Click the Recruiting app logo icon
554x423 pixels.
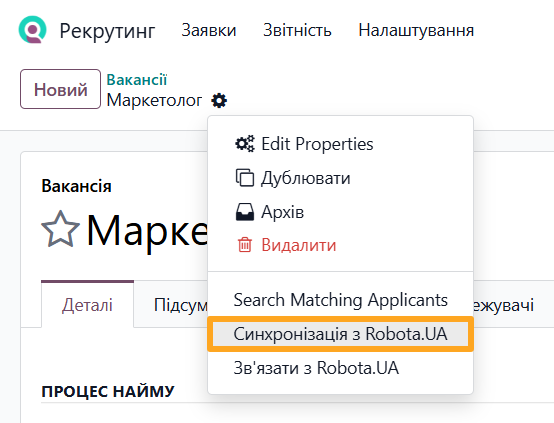(33, 30)
